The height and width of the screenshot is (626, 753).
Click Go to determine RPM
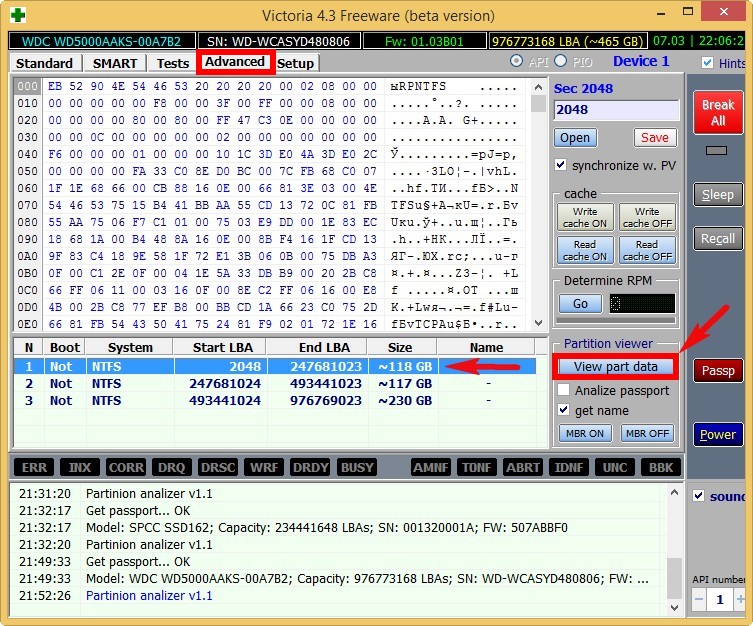pos(580,303)
